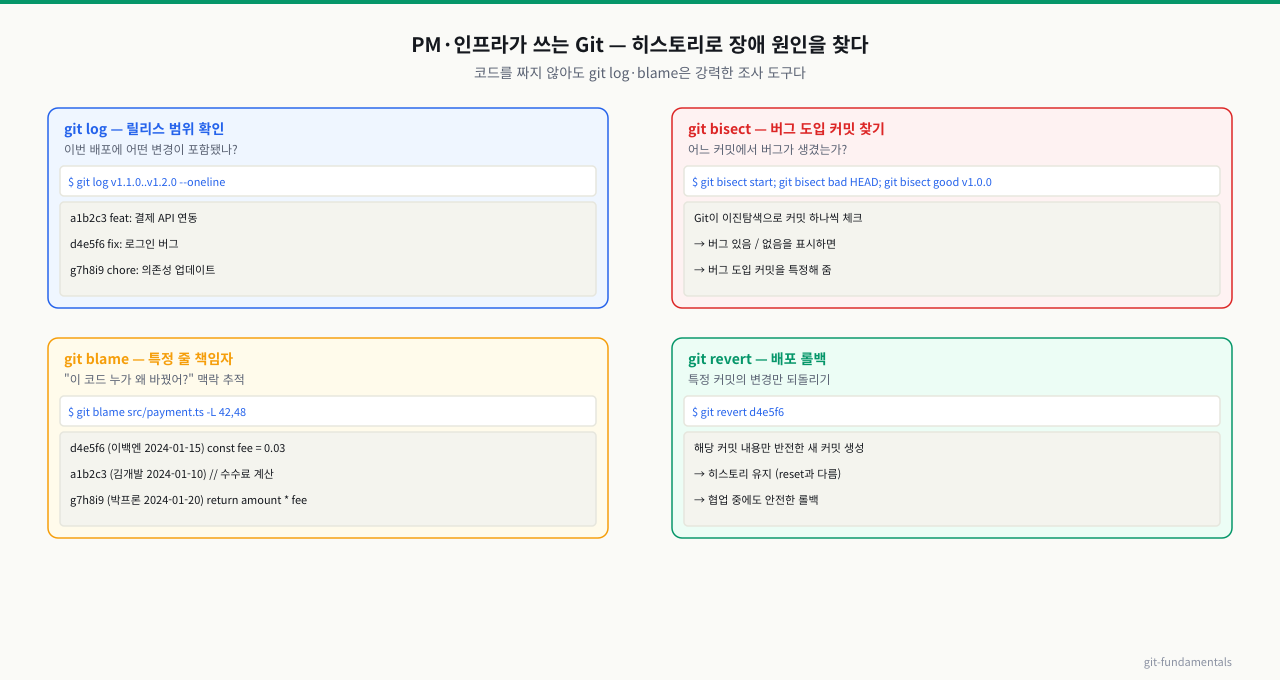Screen dimensions: 1280x680
Task: Click the '$ git blame src/payment.ts -L 42,48' box
Action: [328, 412]
